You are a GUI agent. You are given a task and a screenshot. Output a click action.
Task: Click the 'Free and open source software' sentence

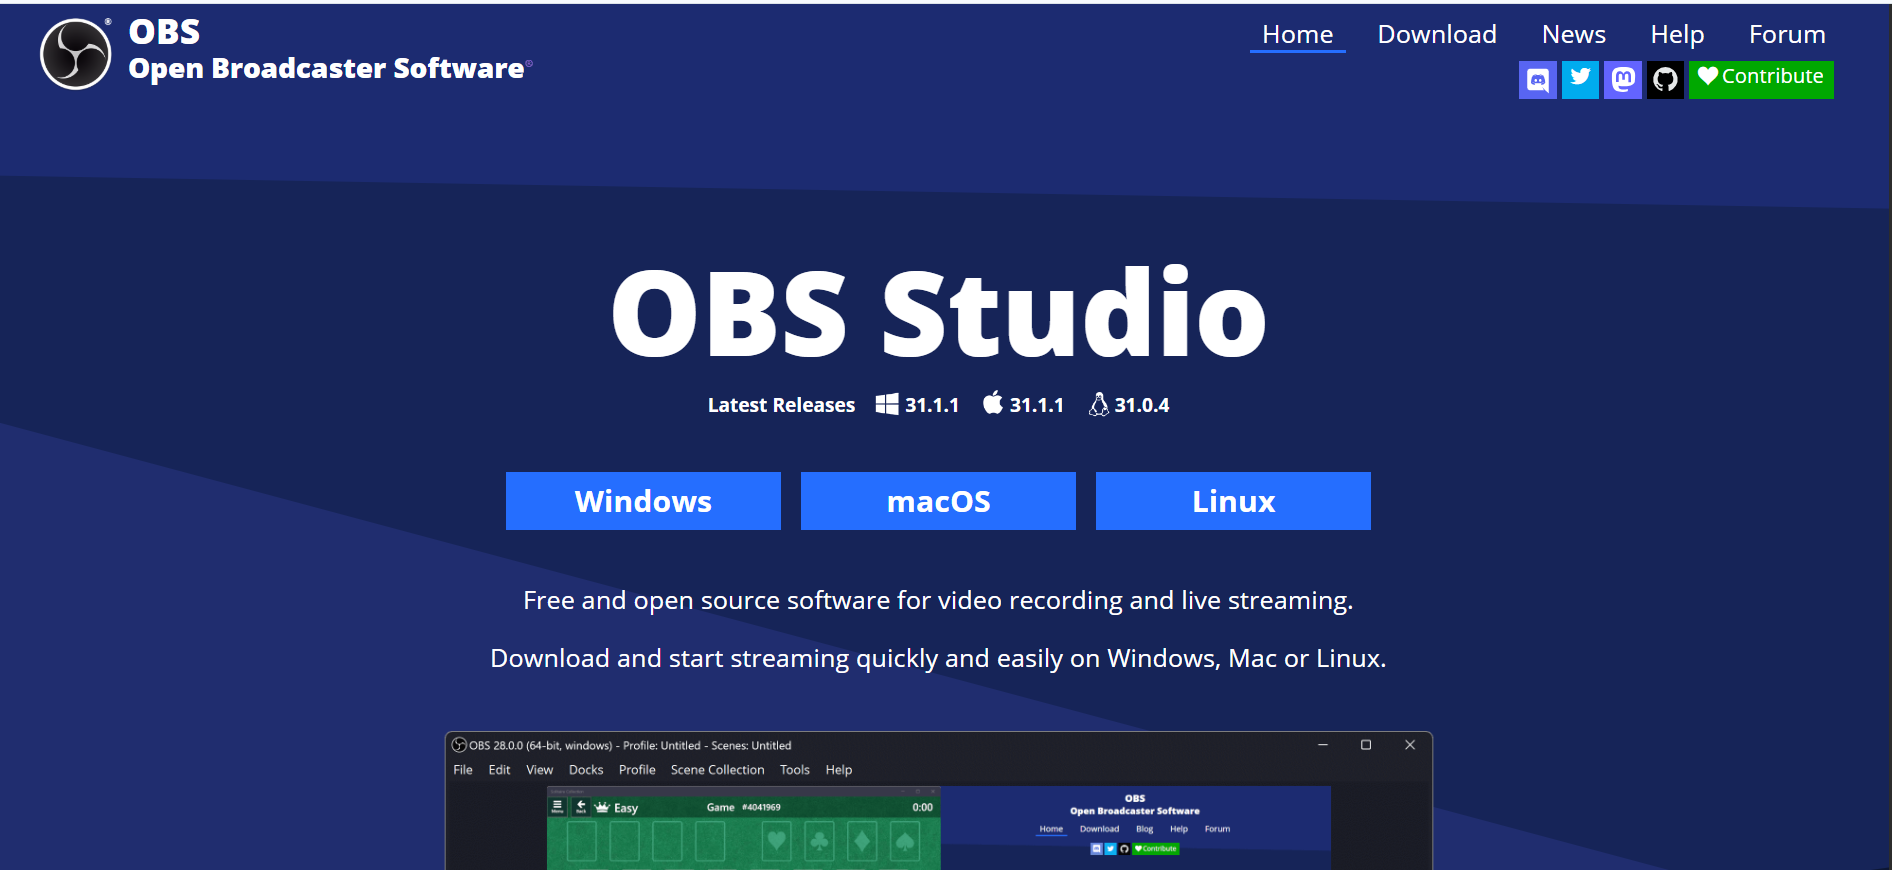[x=938, y=600]
